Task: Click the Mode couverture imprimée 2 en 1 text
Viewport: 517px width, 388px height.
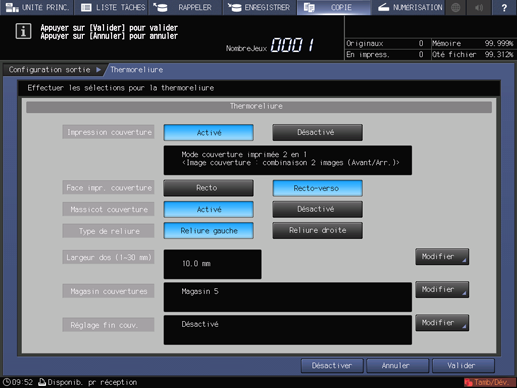Action: 244,154
